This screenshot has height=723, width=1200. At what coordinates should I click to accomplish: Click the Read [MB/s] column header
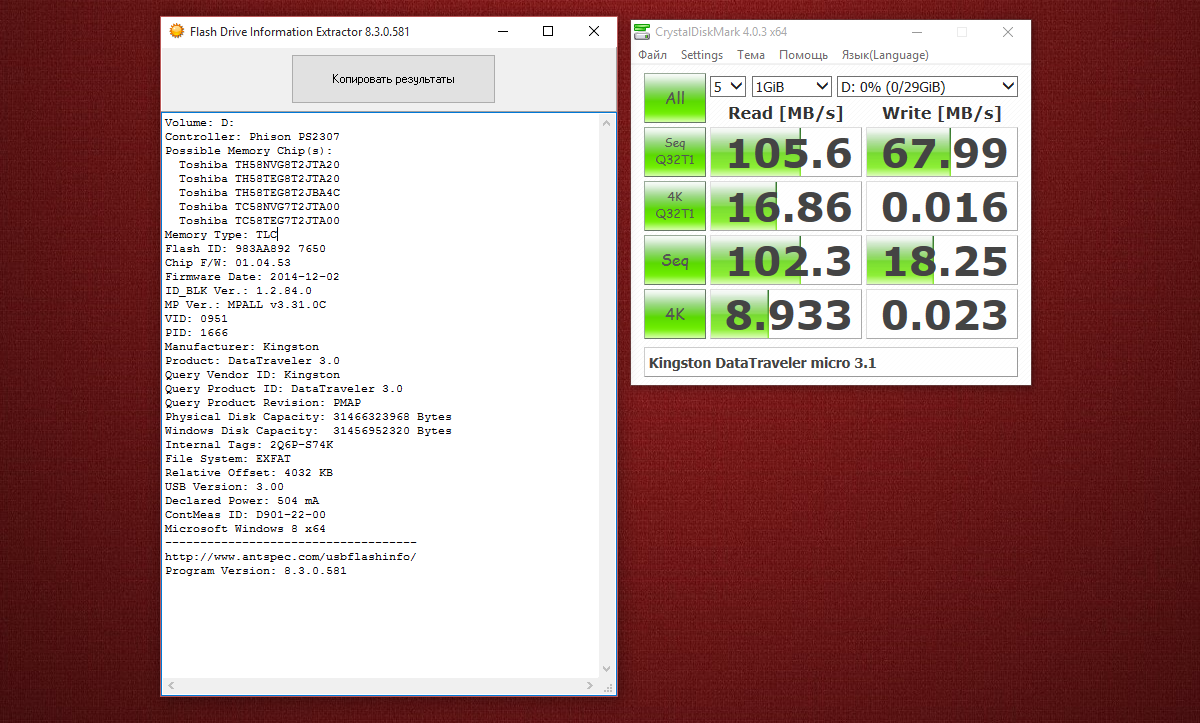click(x=785, y=113)
